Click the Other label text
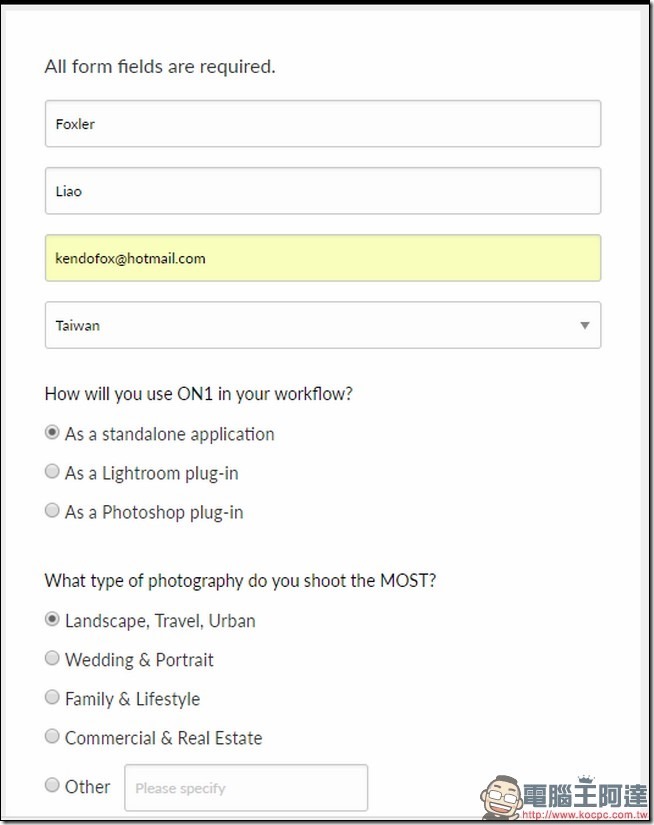The image size is (654, 825). pyautogui.click(x=87, y=787)
